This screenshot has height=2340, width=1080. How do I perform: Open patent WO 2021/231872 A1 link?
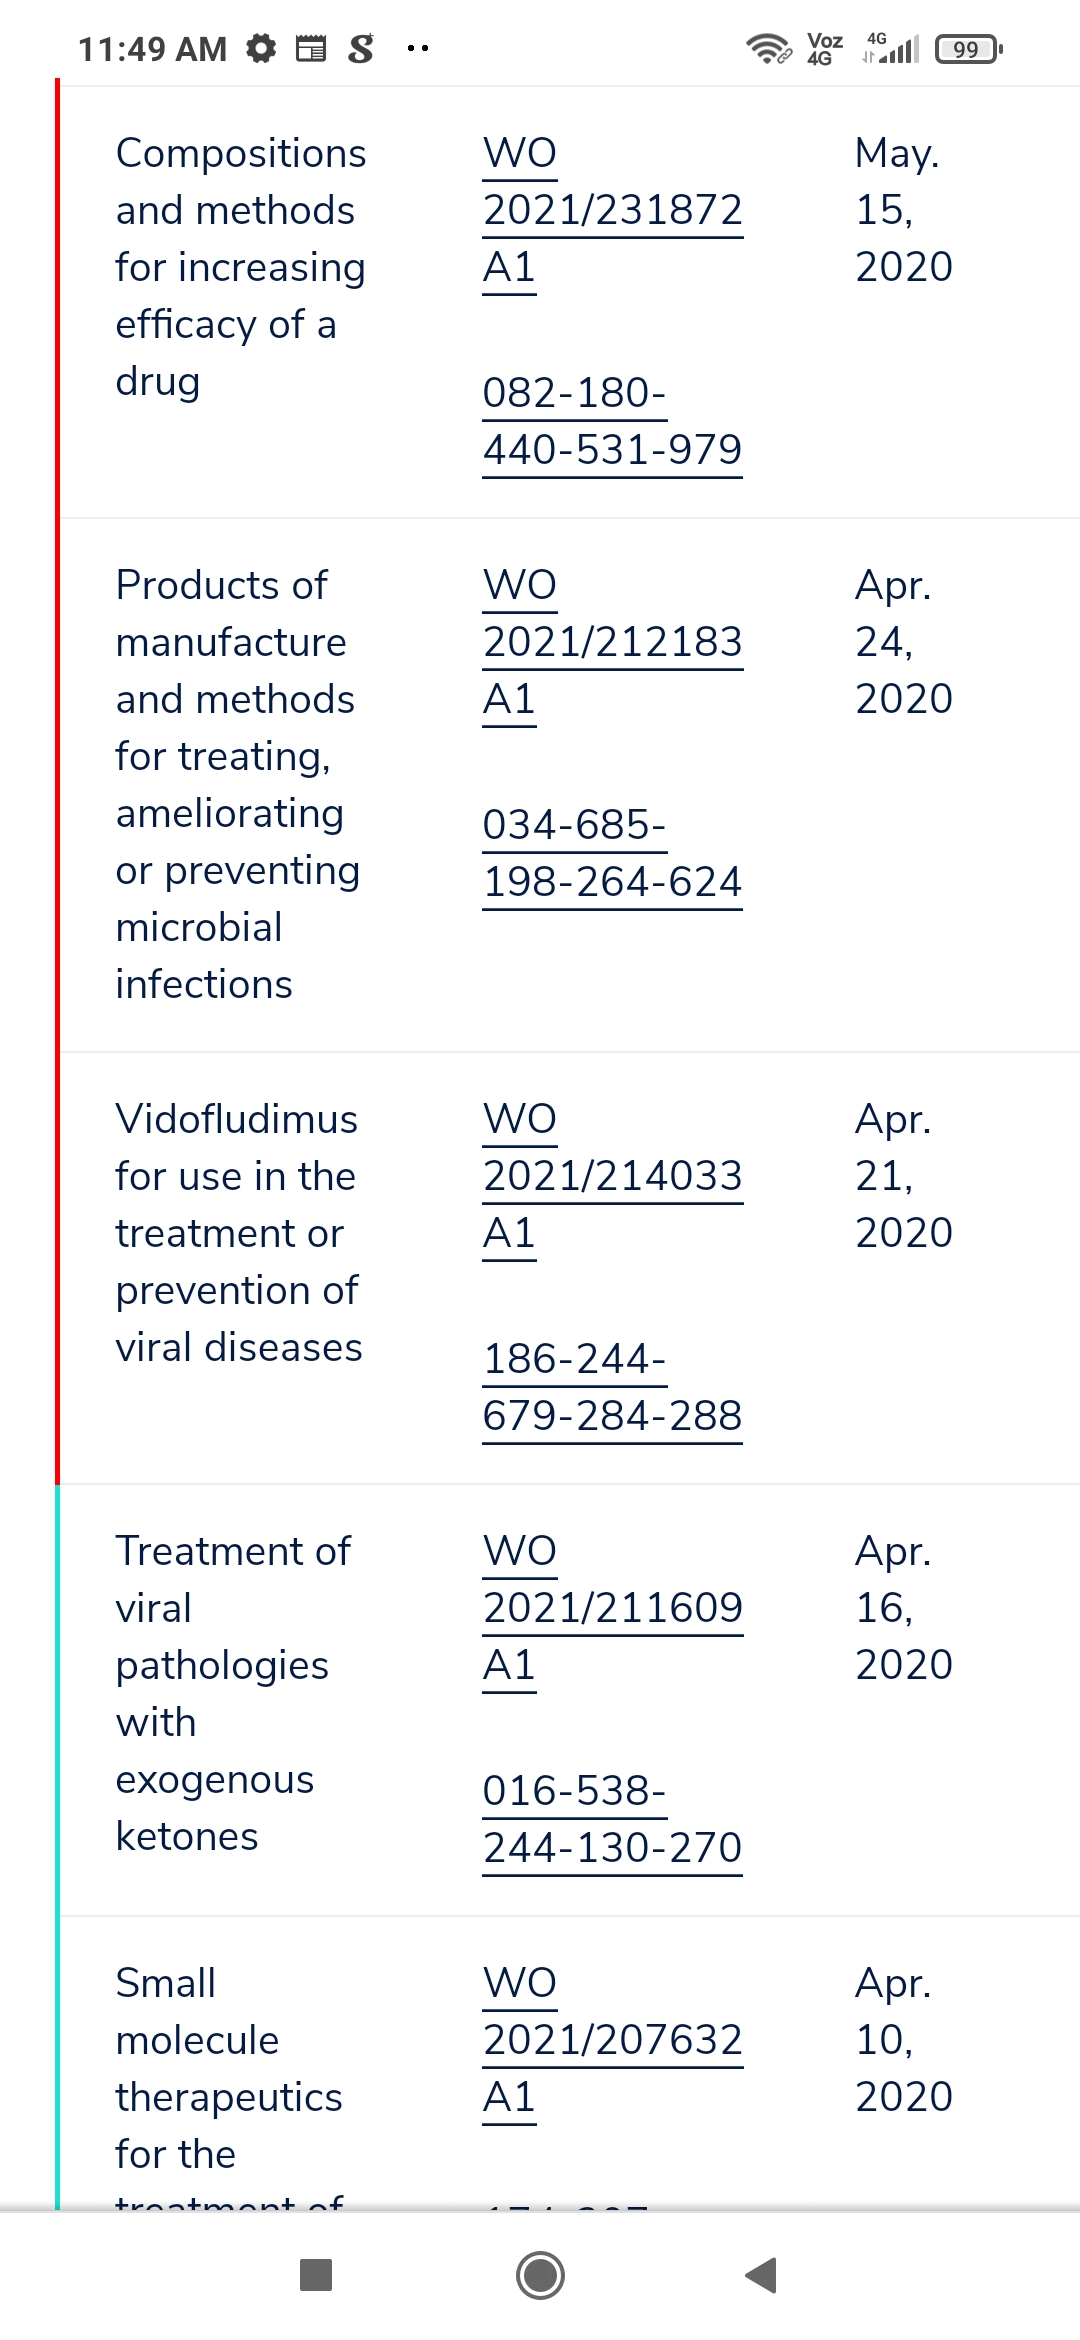pos(612,210)
